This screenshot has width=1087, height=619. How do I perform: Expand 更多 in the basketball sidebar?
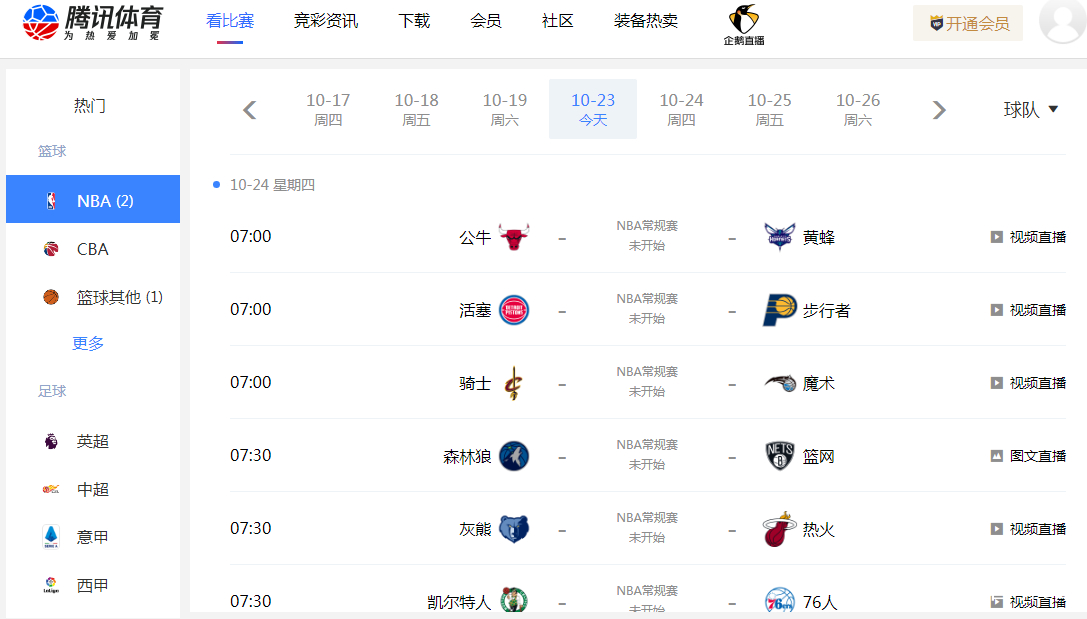tap(88, 344)
